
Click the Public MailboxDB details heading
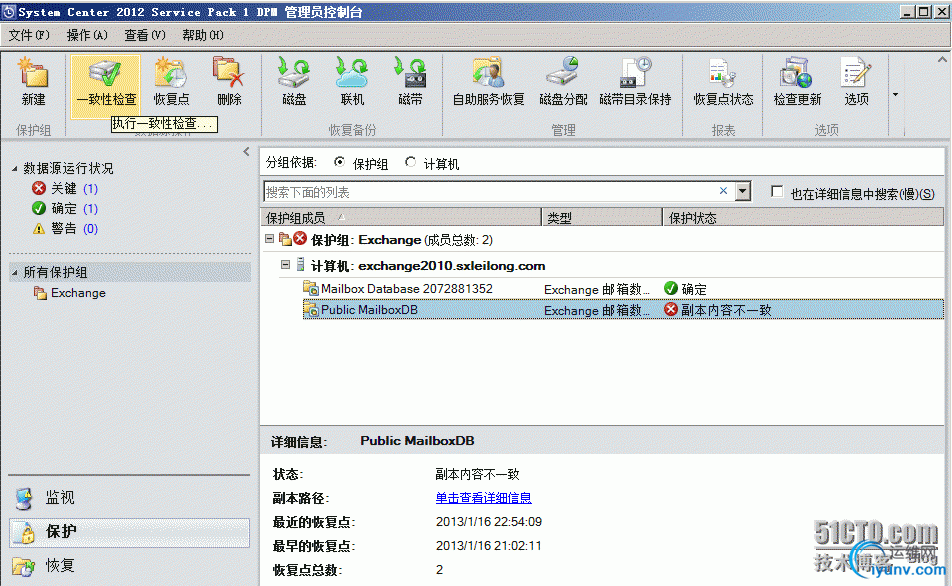click(x=417, y=441)
